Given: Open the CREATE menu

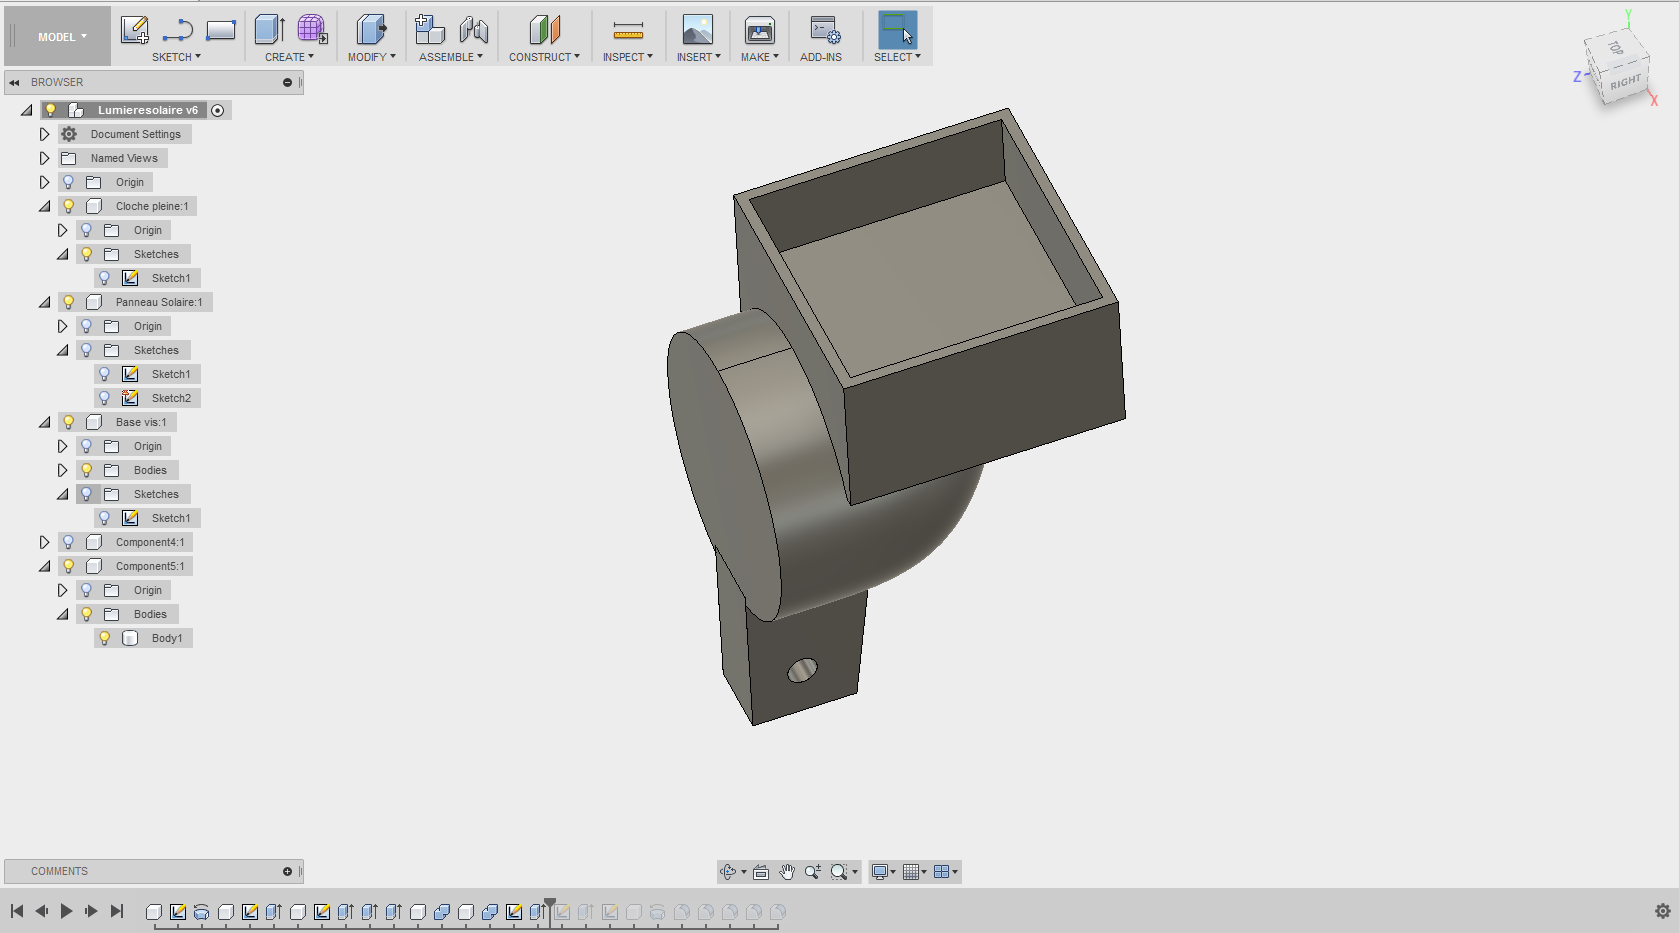Looking at the screenshot, I should (x=289, y=57).
